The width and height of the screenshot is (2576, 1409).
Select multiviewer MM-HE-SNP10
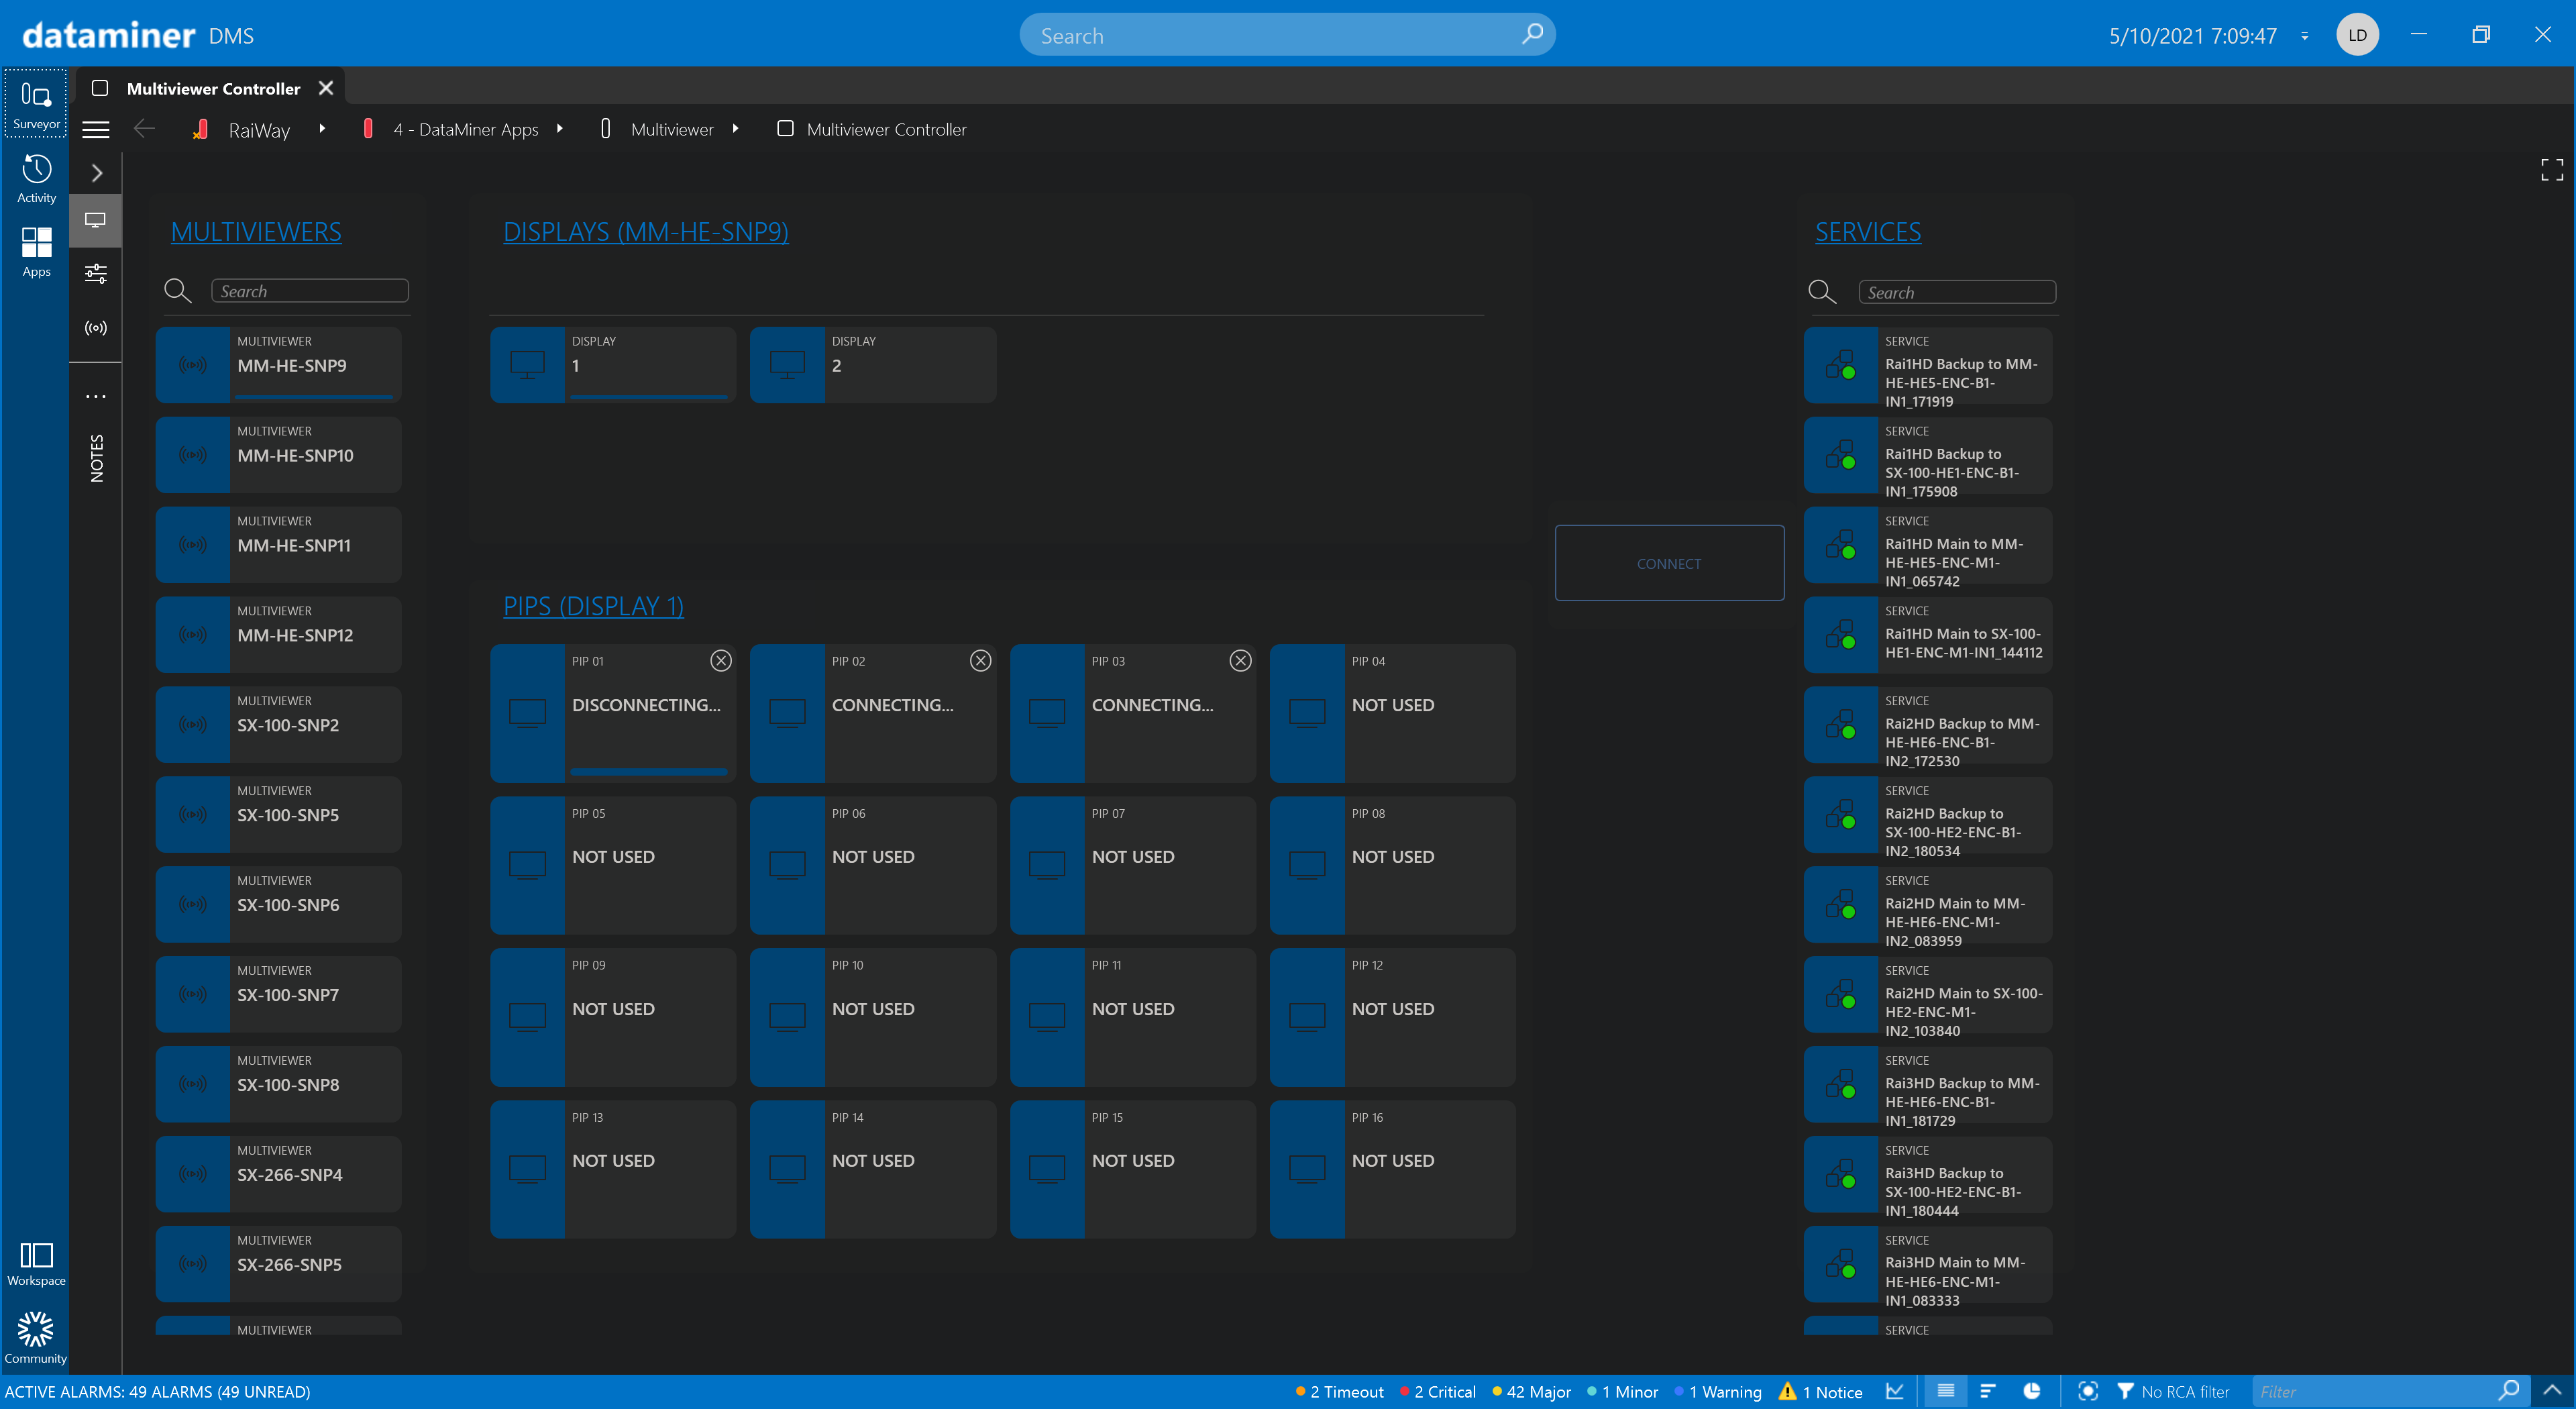[x=279, y=455]
